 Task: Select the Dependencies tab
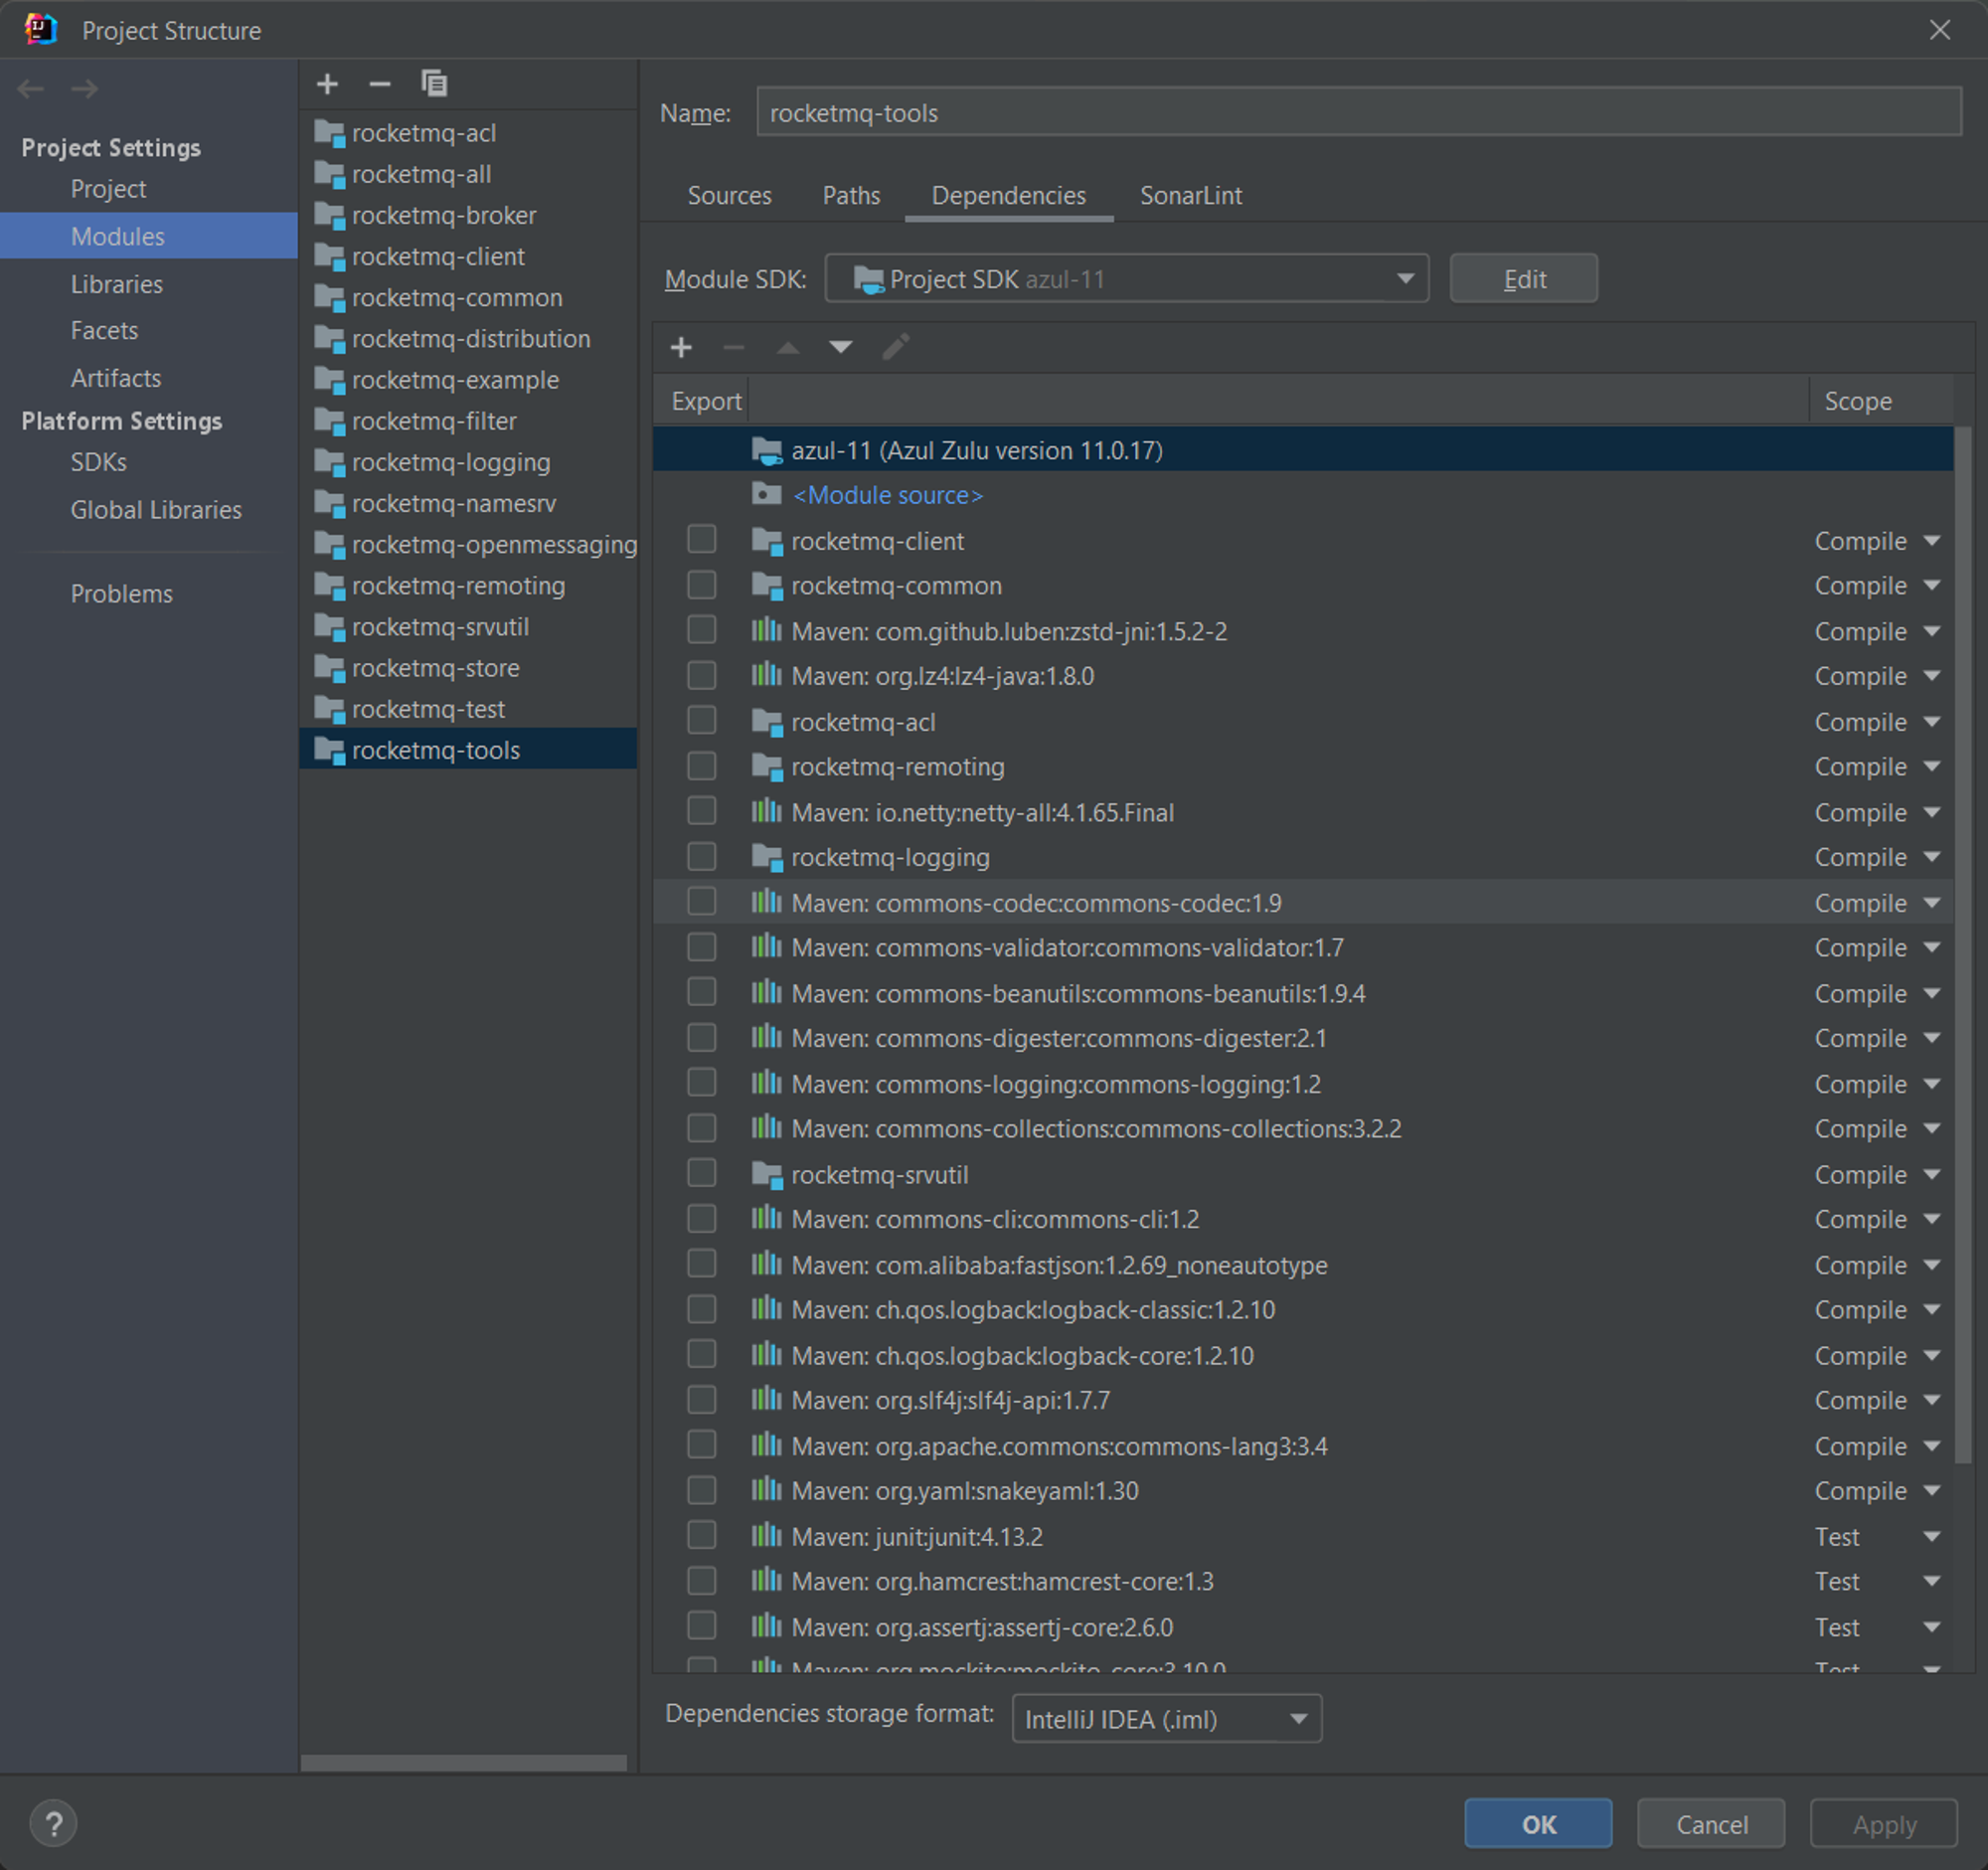(1008, 196)
